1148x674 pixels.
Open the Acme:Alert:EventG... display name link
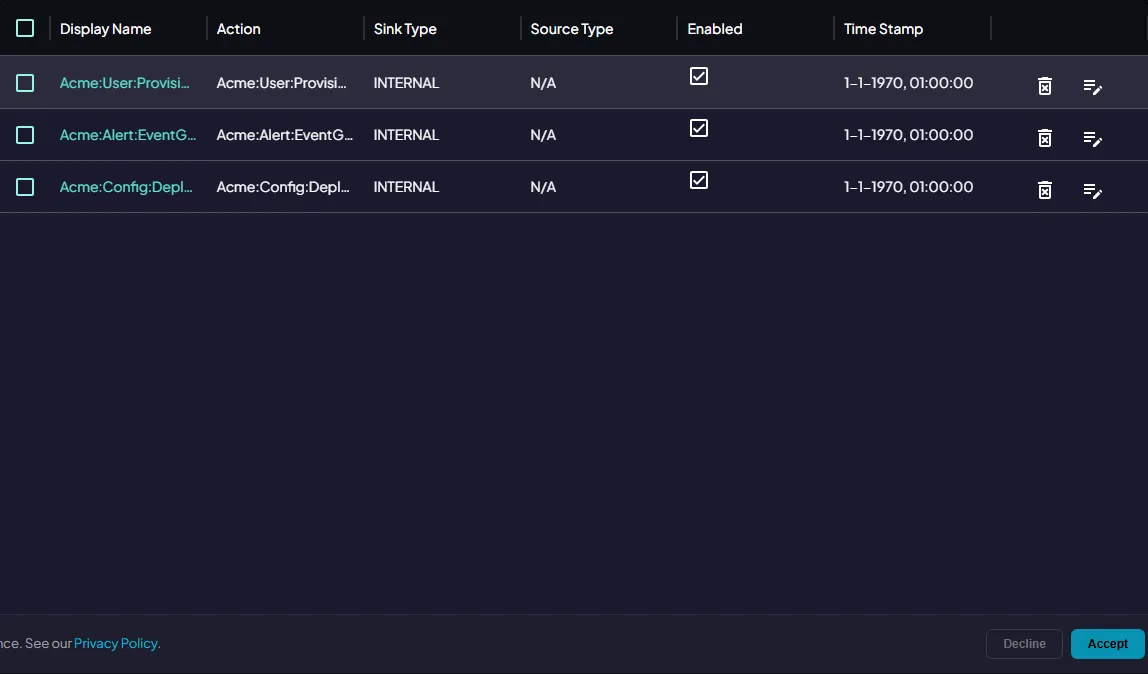[127, 135]
